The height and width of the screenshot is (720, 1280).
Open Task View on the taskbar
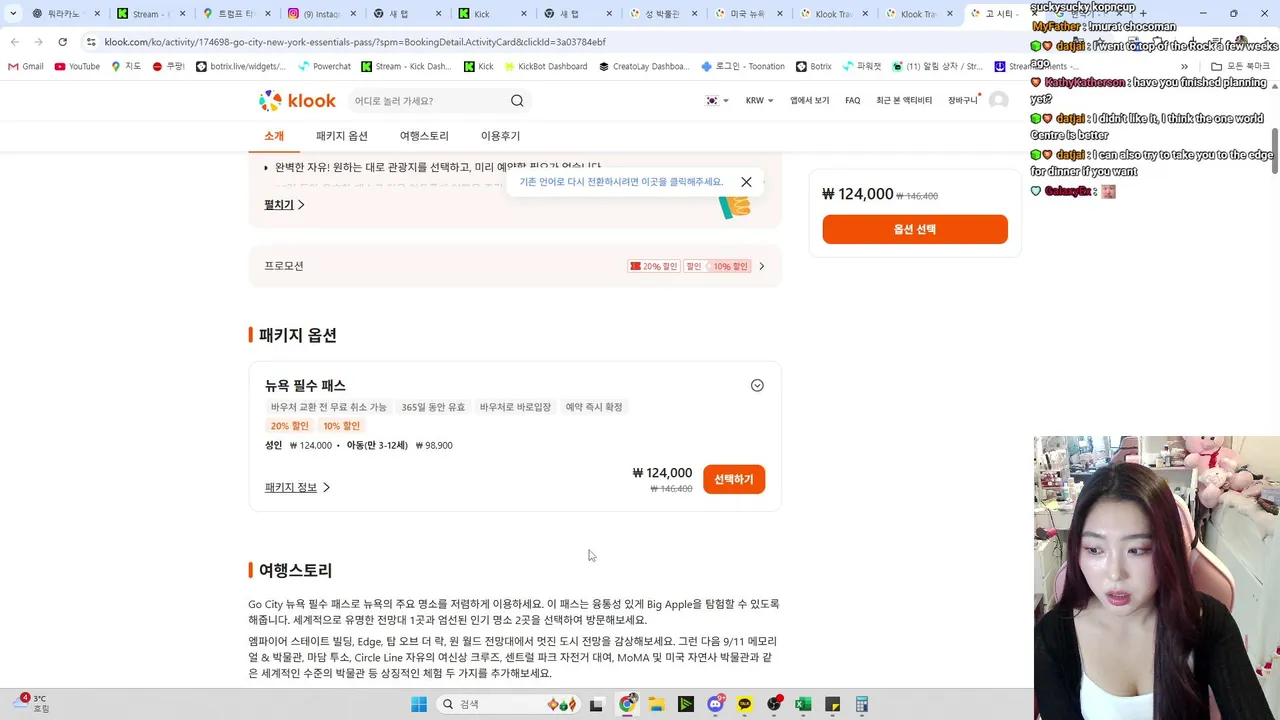(x=596, y=704)
